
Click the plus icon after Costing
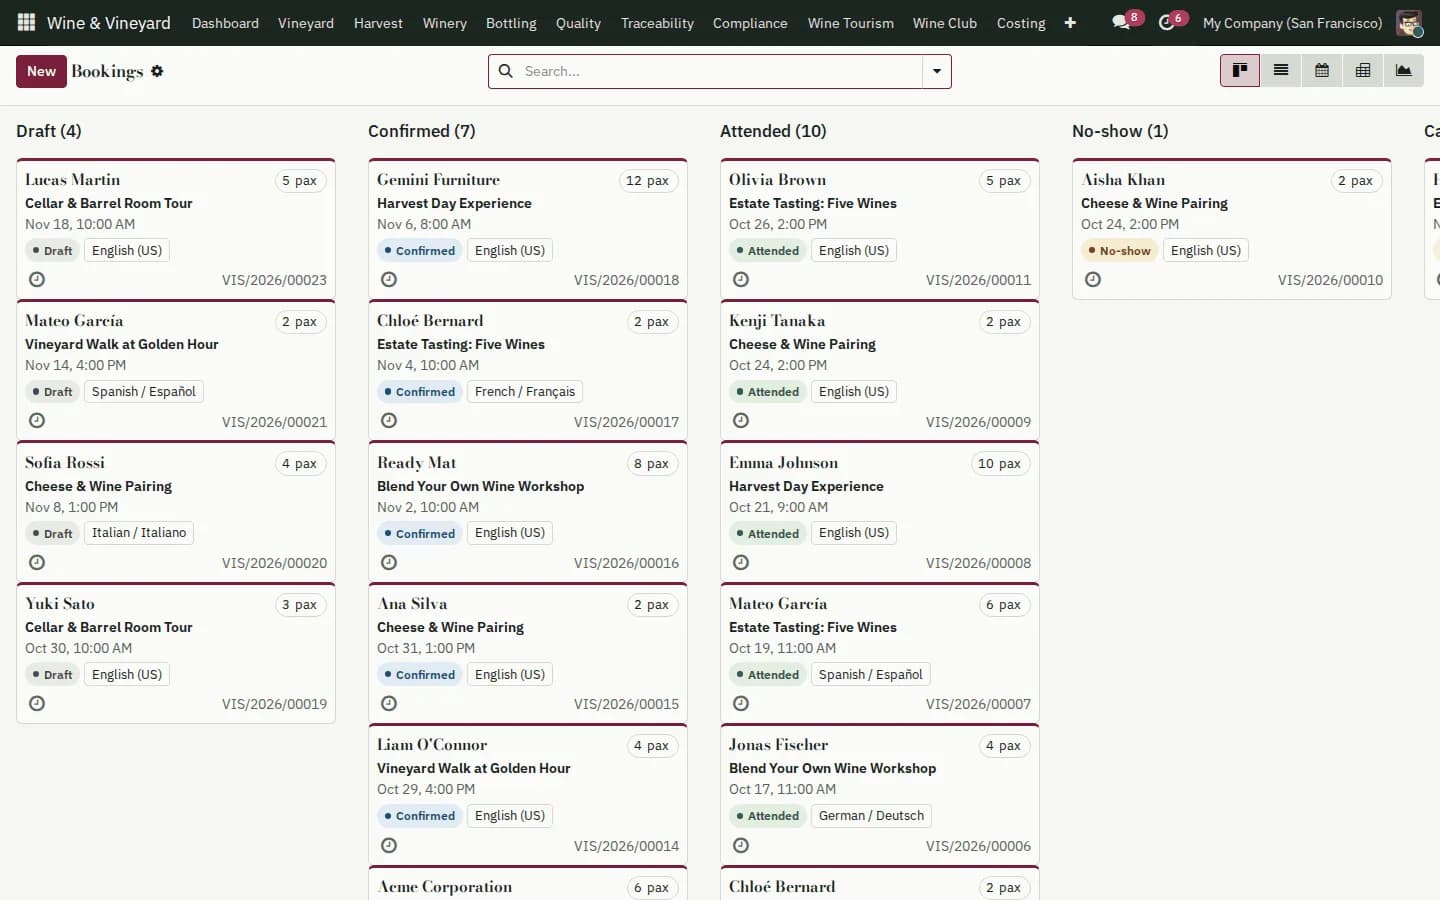[1070, 23]
